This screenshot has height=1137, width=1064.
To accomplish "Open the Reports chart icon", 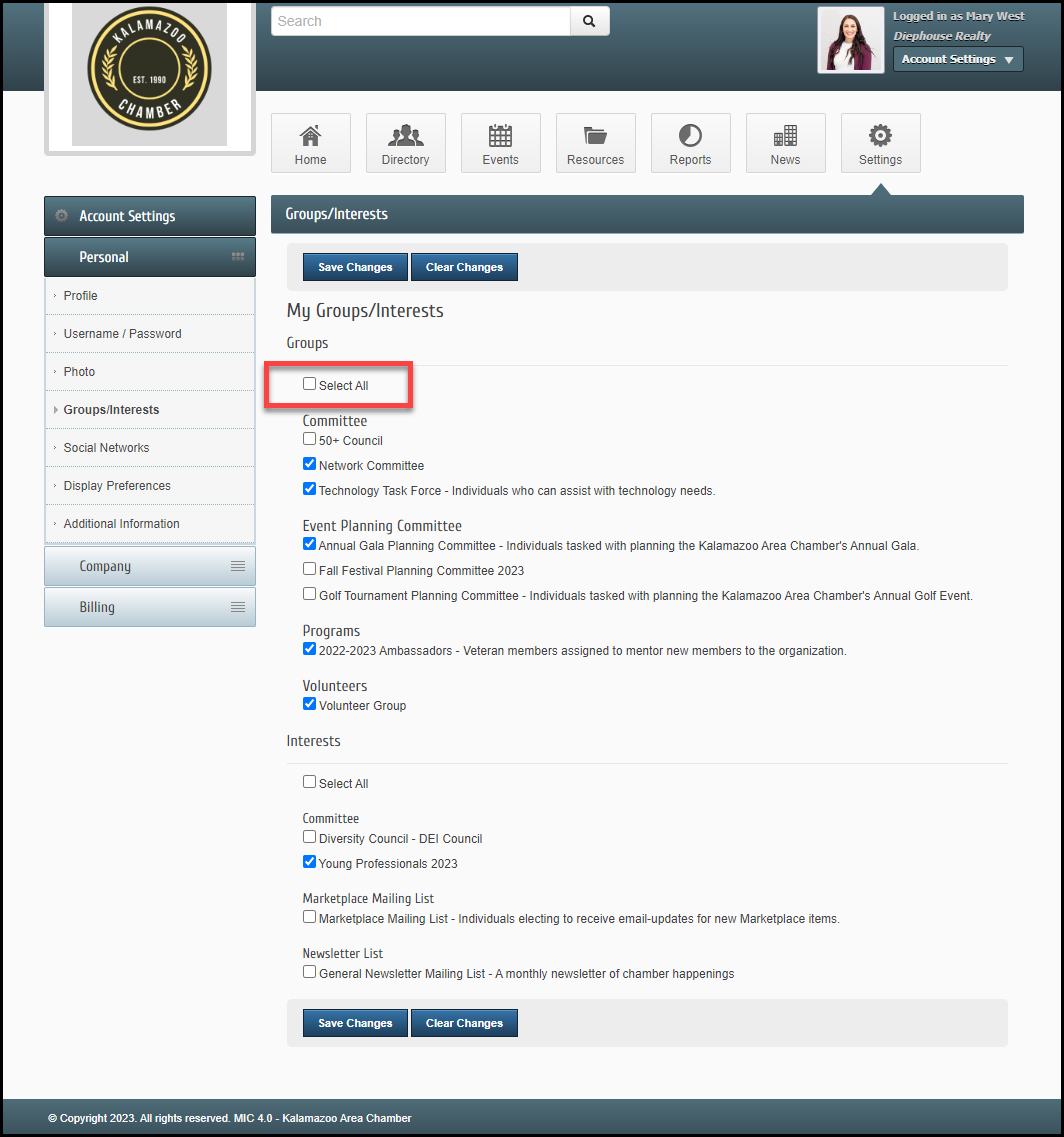I will [690, 137].
